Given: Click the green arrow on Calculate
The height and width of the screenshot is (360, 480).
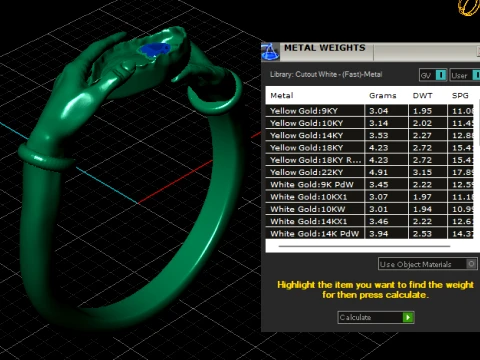Looking at the screenshot, I should [x=408, y=317].
